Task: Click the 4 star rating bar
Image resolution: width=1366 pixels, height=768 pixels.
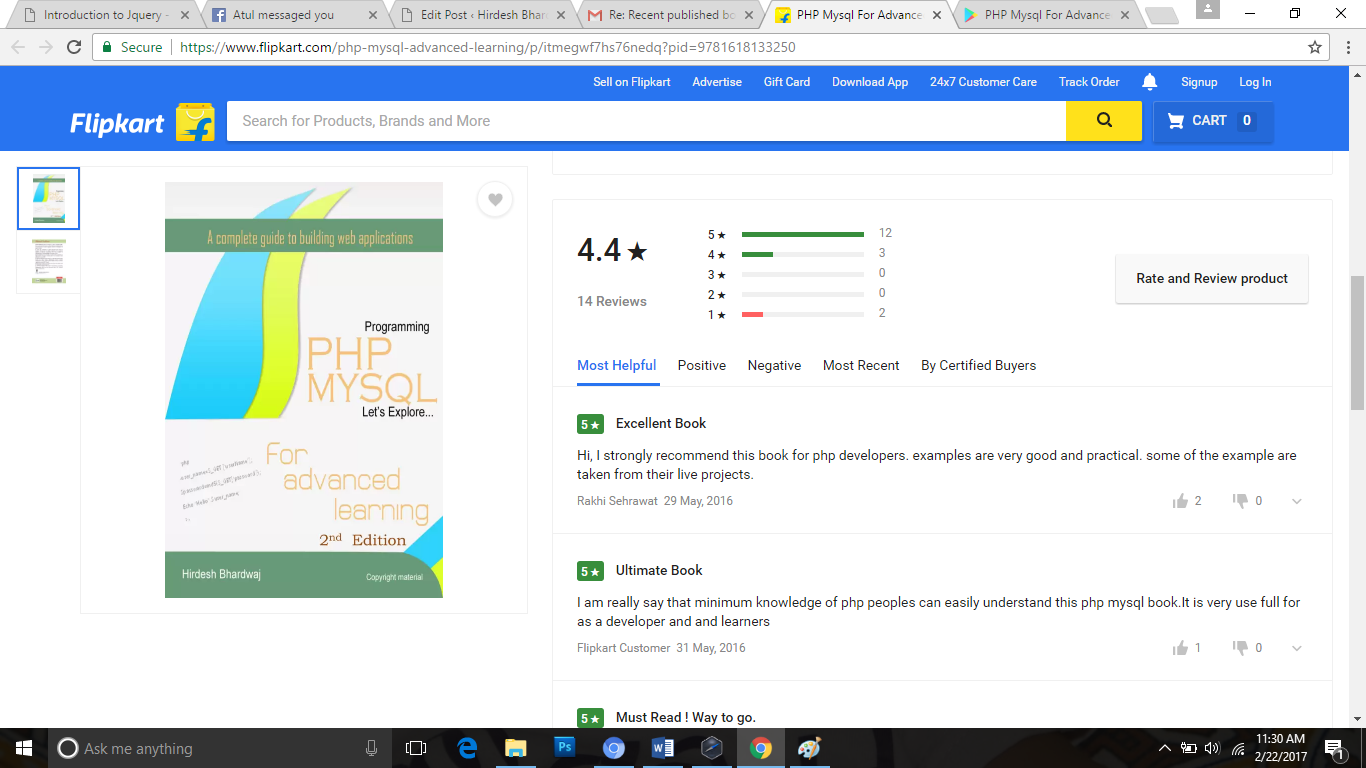Action: click(x=803, y=254)
